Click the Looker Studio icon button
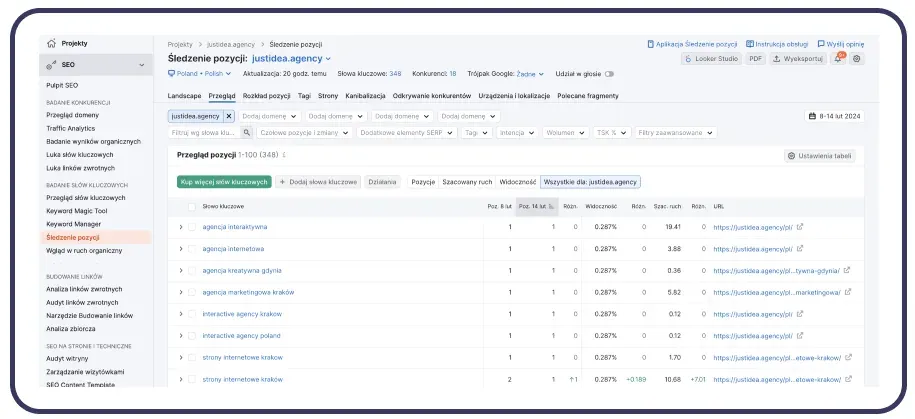The width and height of the screenshot is (915, 419). [x=711, y=59]
